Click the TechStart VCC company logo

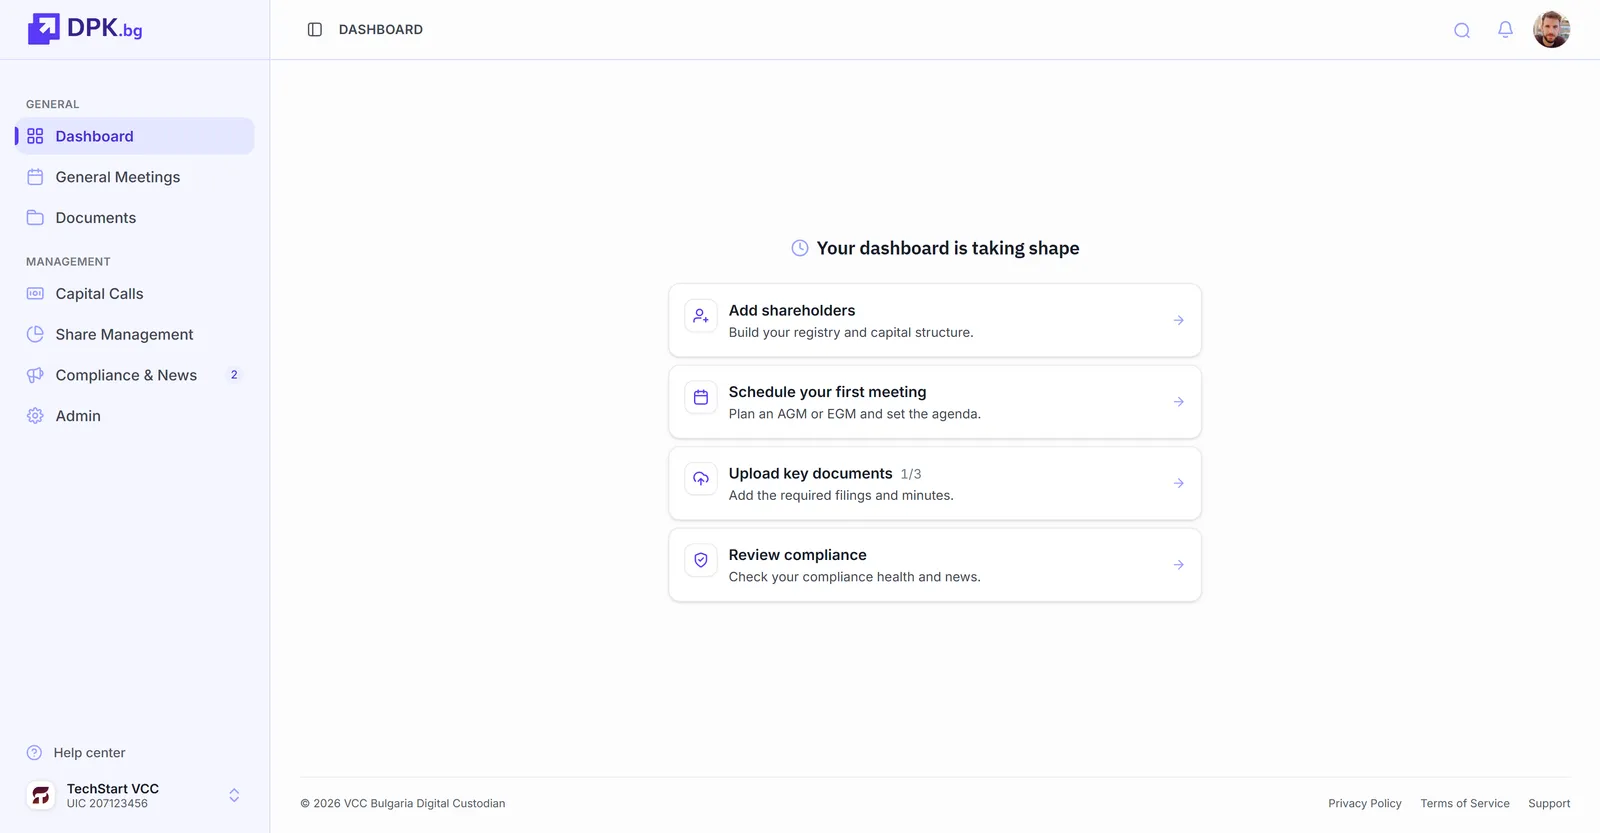41,796
